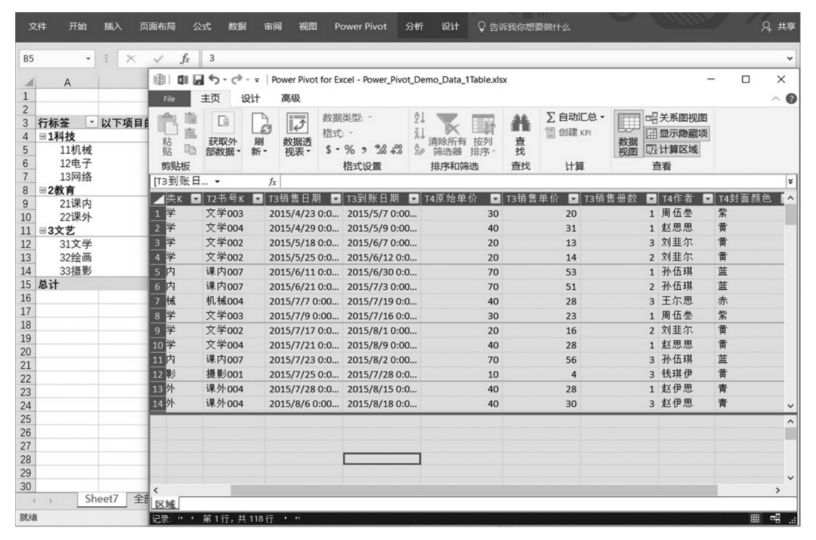816x540 pixels.
Task: Click the 区域 sheet tab in Power Pivot
Action: coord(165,504)
